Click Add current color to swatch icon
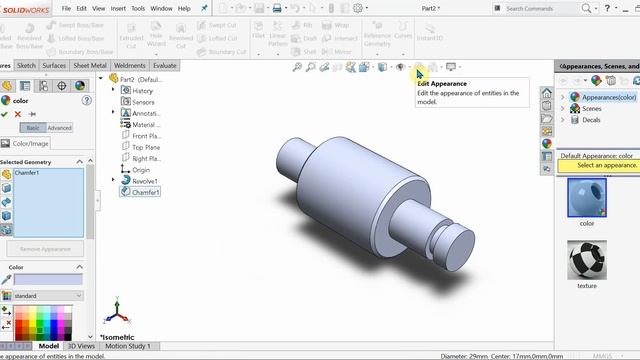The image size is (640, 360). (x=6, y=311)
